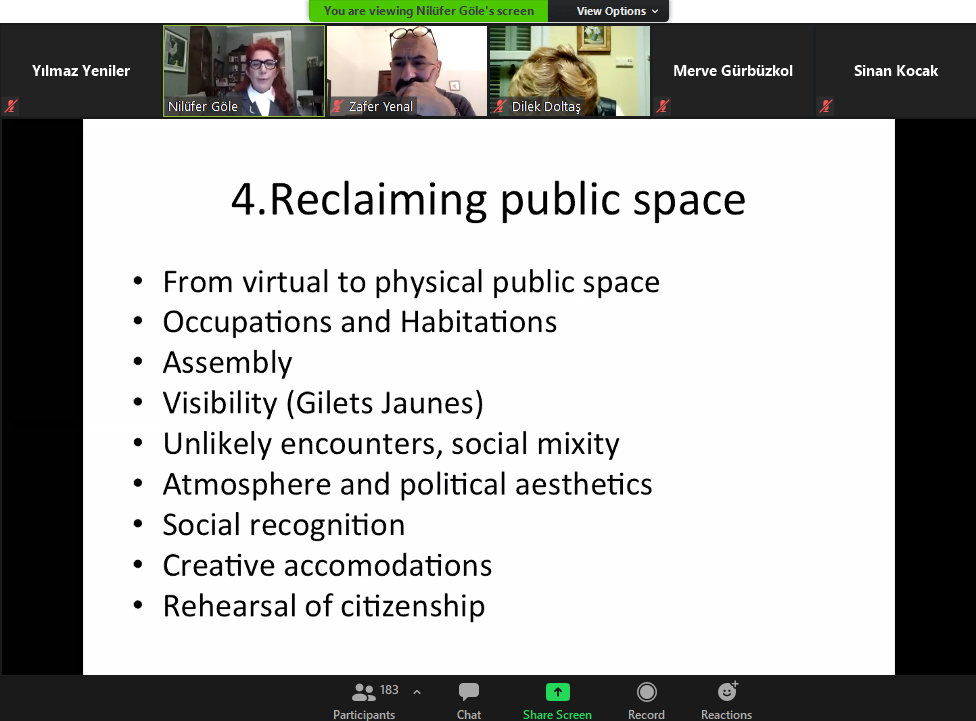Open the Reactions emoji picker
This screenshot has height=721, width=976.
(x=727, y=692)
